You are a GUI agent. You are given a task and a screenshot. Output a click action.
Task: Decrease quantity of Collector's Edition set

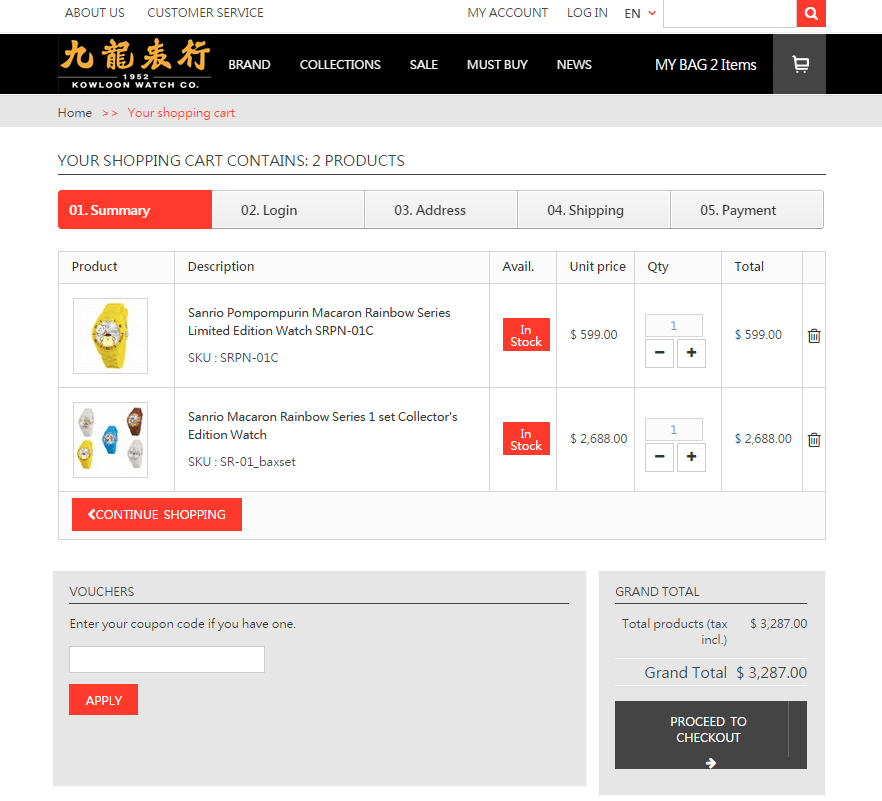pos(659,457)
